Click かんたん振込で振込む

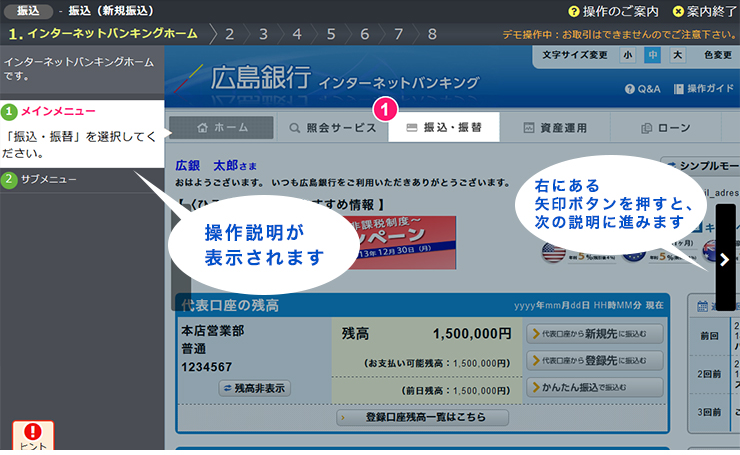pyautogui.click(x=595, y=387)
